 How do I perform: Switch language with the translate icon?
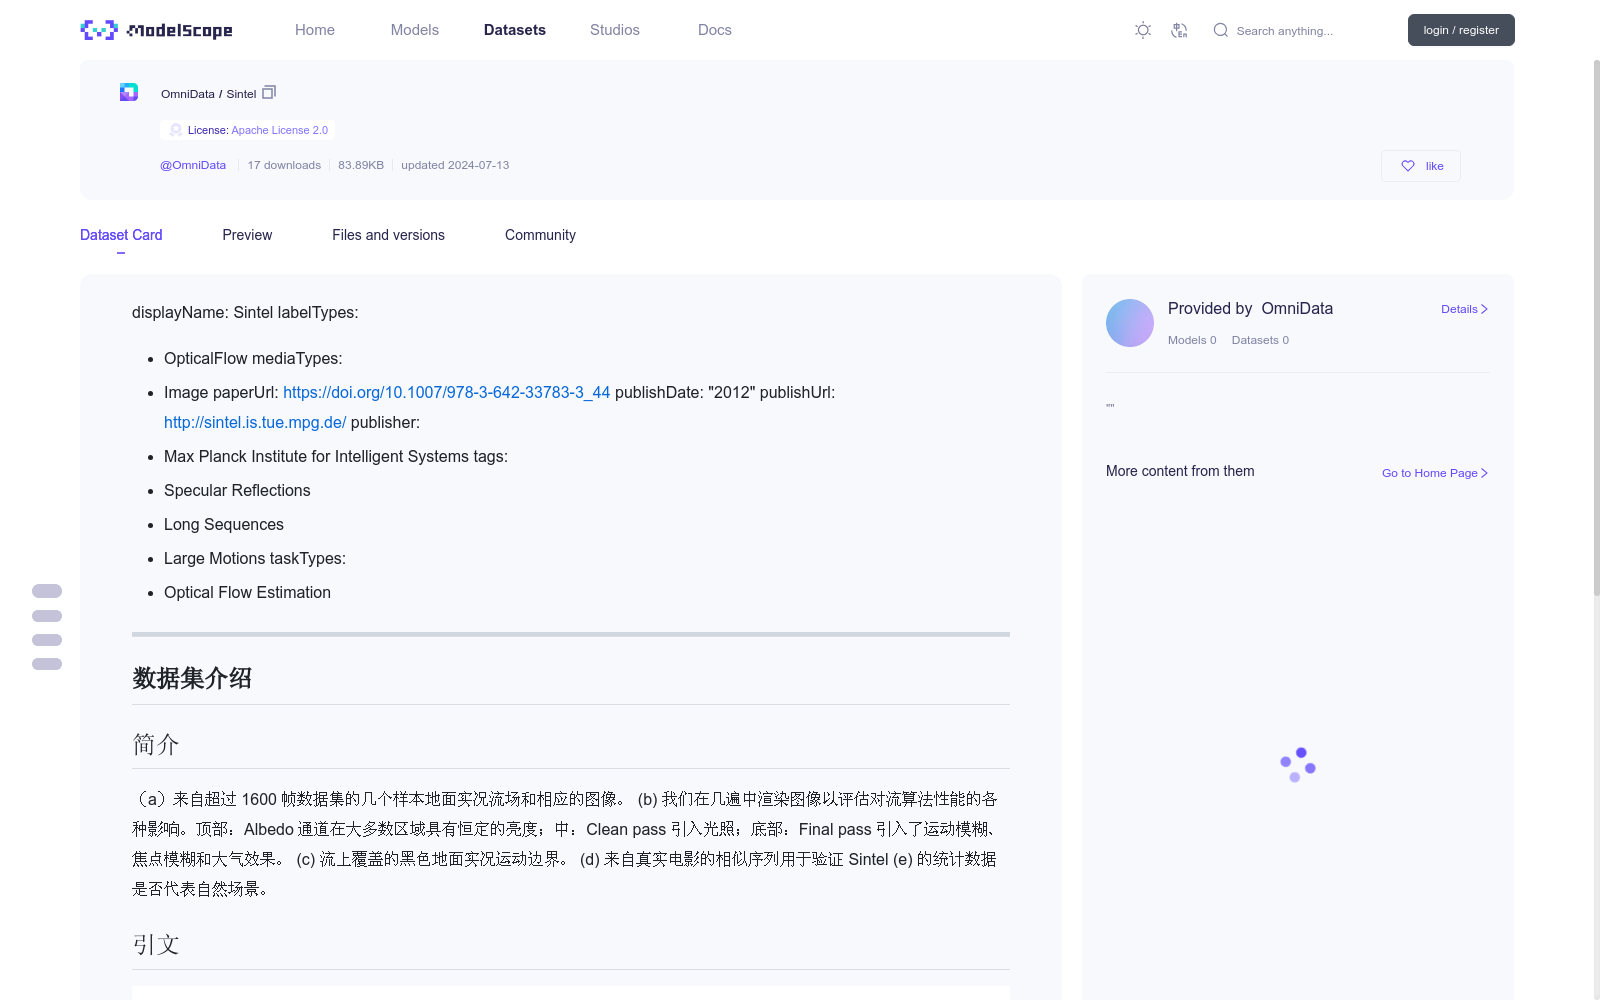(x=1179, y=30)
